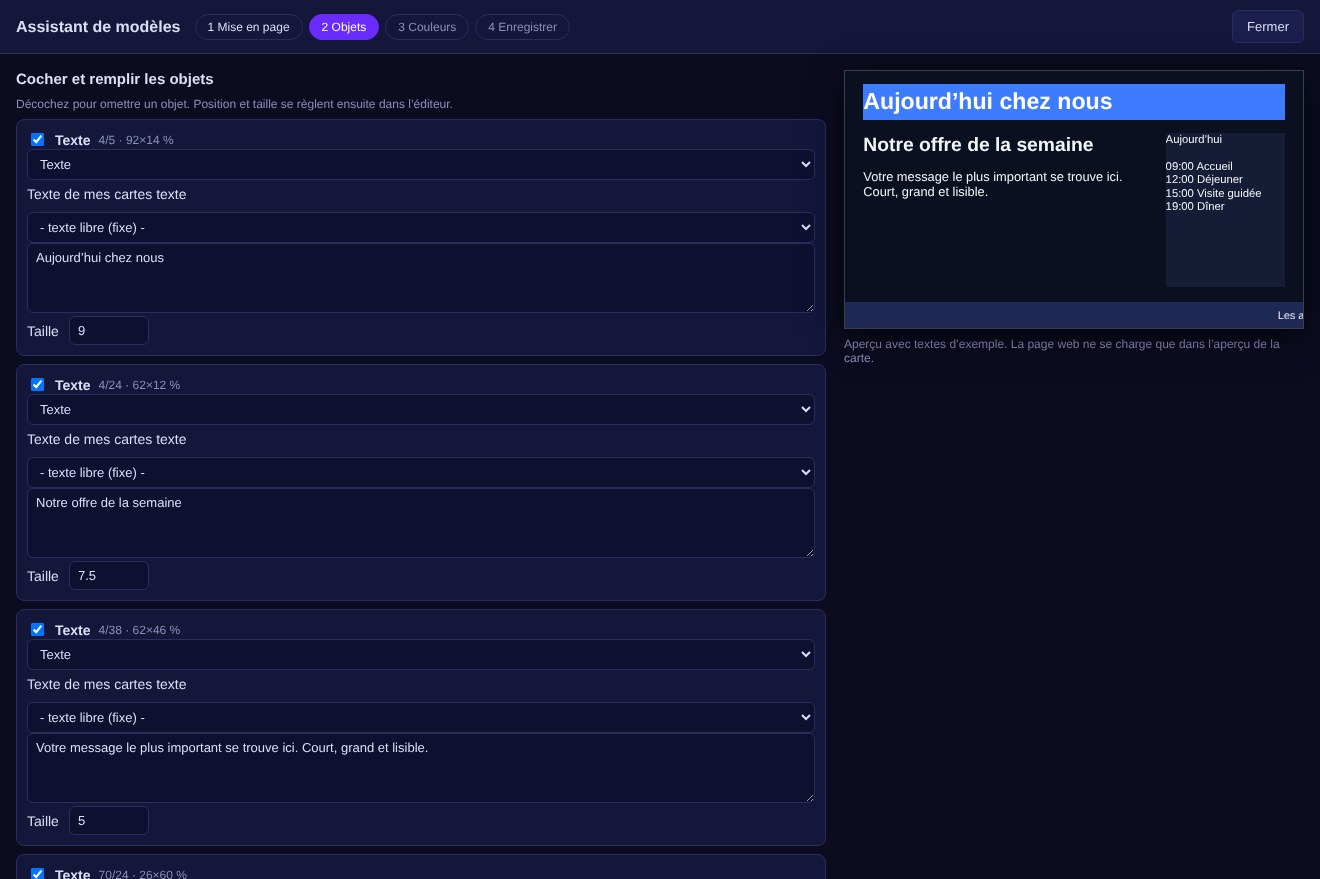Toggle checkbox for the 4/24 Texte object
This screenshot has height=879, width=1320.
click(37, 385)
